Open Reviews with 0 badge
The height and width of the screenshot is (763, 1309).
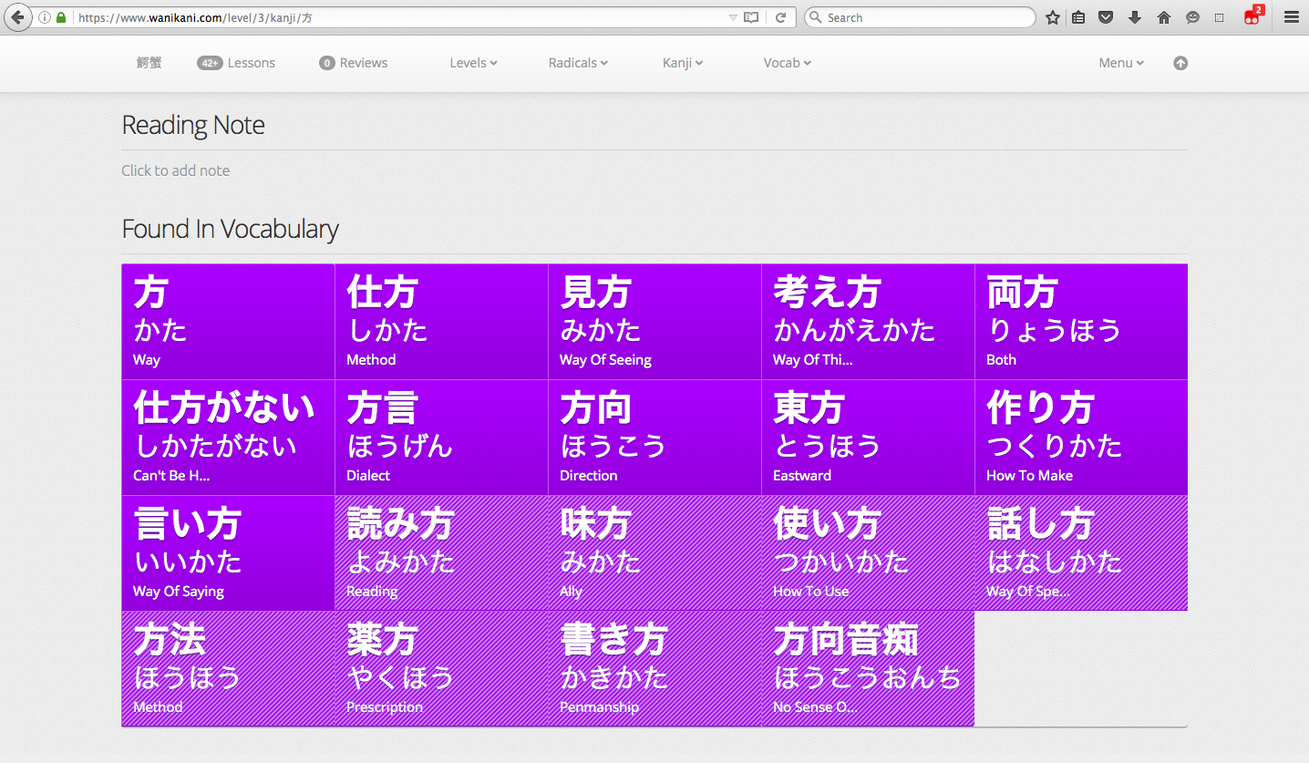353,63
